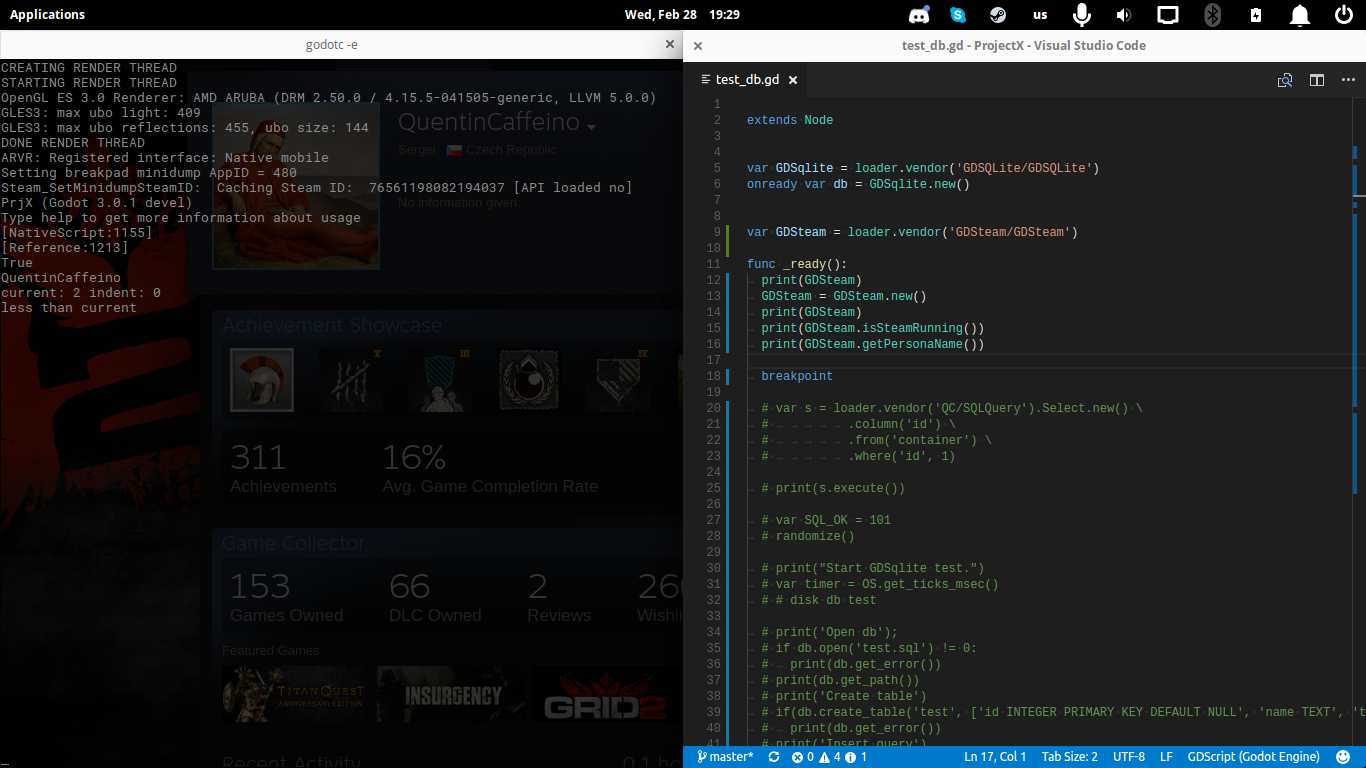The width and height of the screenshot is (1366, 768).
Task: Click the 'Achievement Showcase' header
Action: tap(332, 326)
